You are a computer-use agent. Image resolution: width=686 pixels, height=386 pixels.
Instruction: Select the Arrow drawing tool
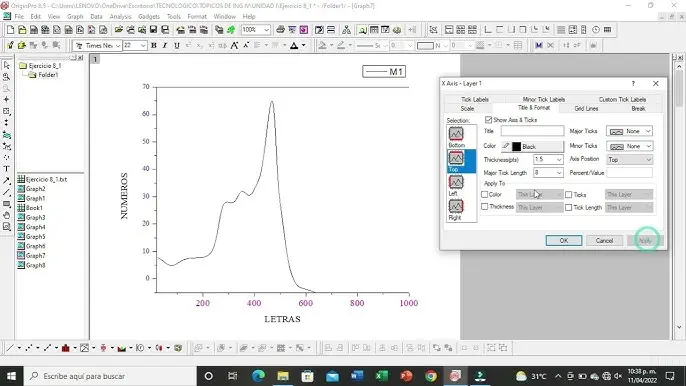pyautogui.click(x=7, y=180)
